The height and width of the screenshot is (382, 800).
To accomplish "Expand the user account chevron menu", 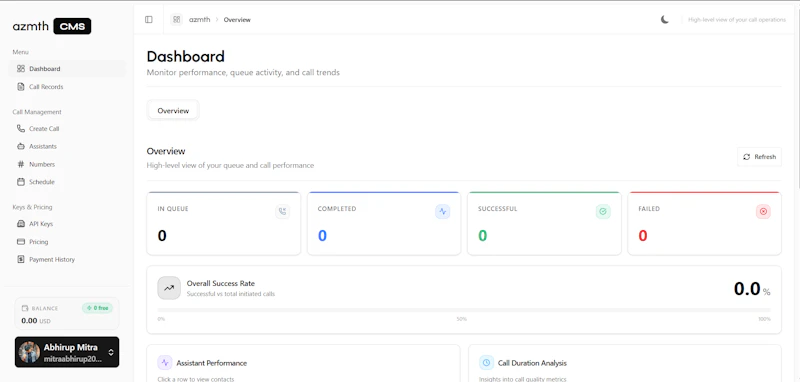I will (x=111, y=352).
